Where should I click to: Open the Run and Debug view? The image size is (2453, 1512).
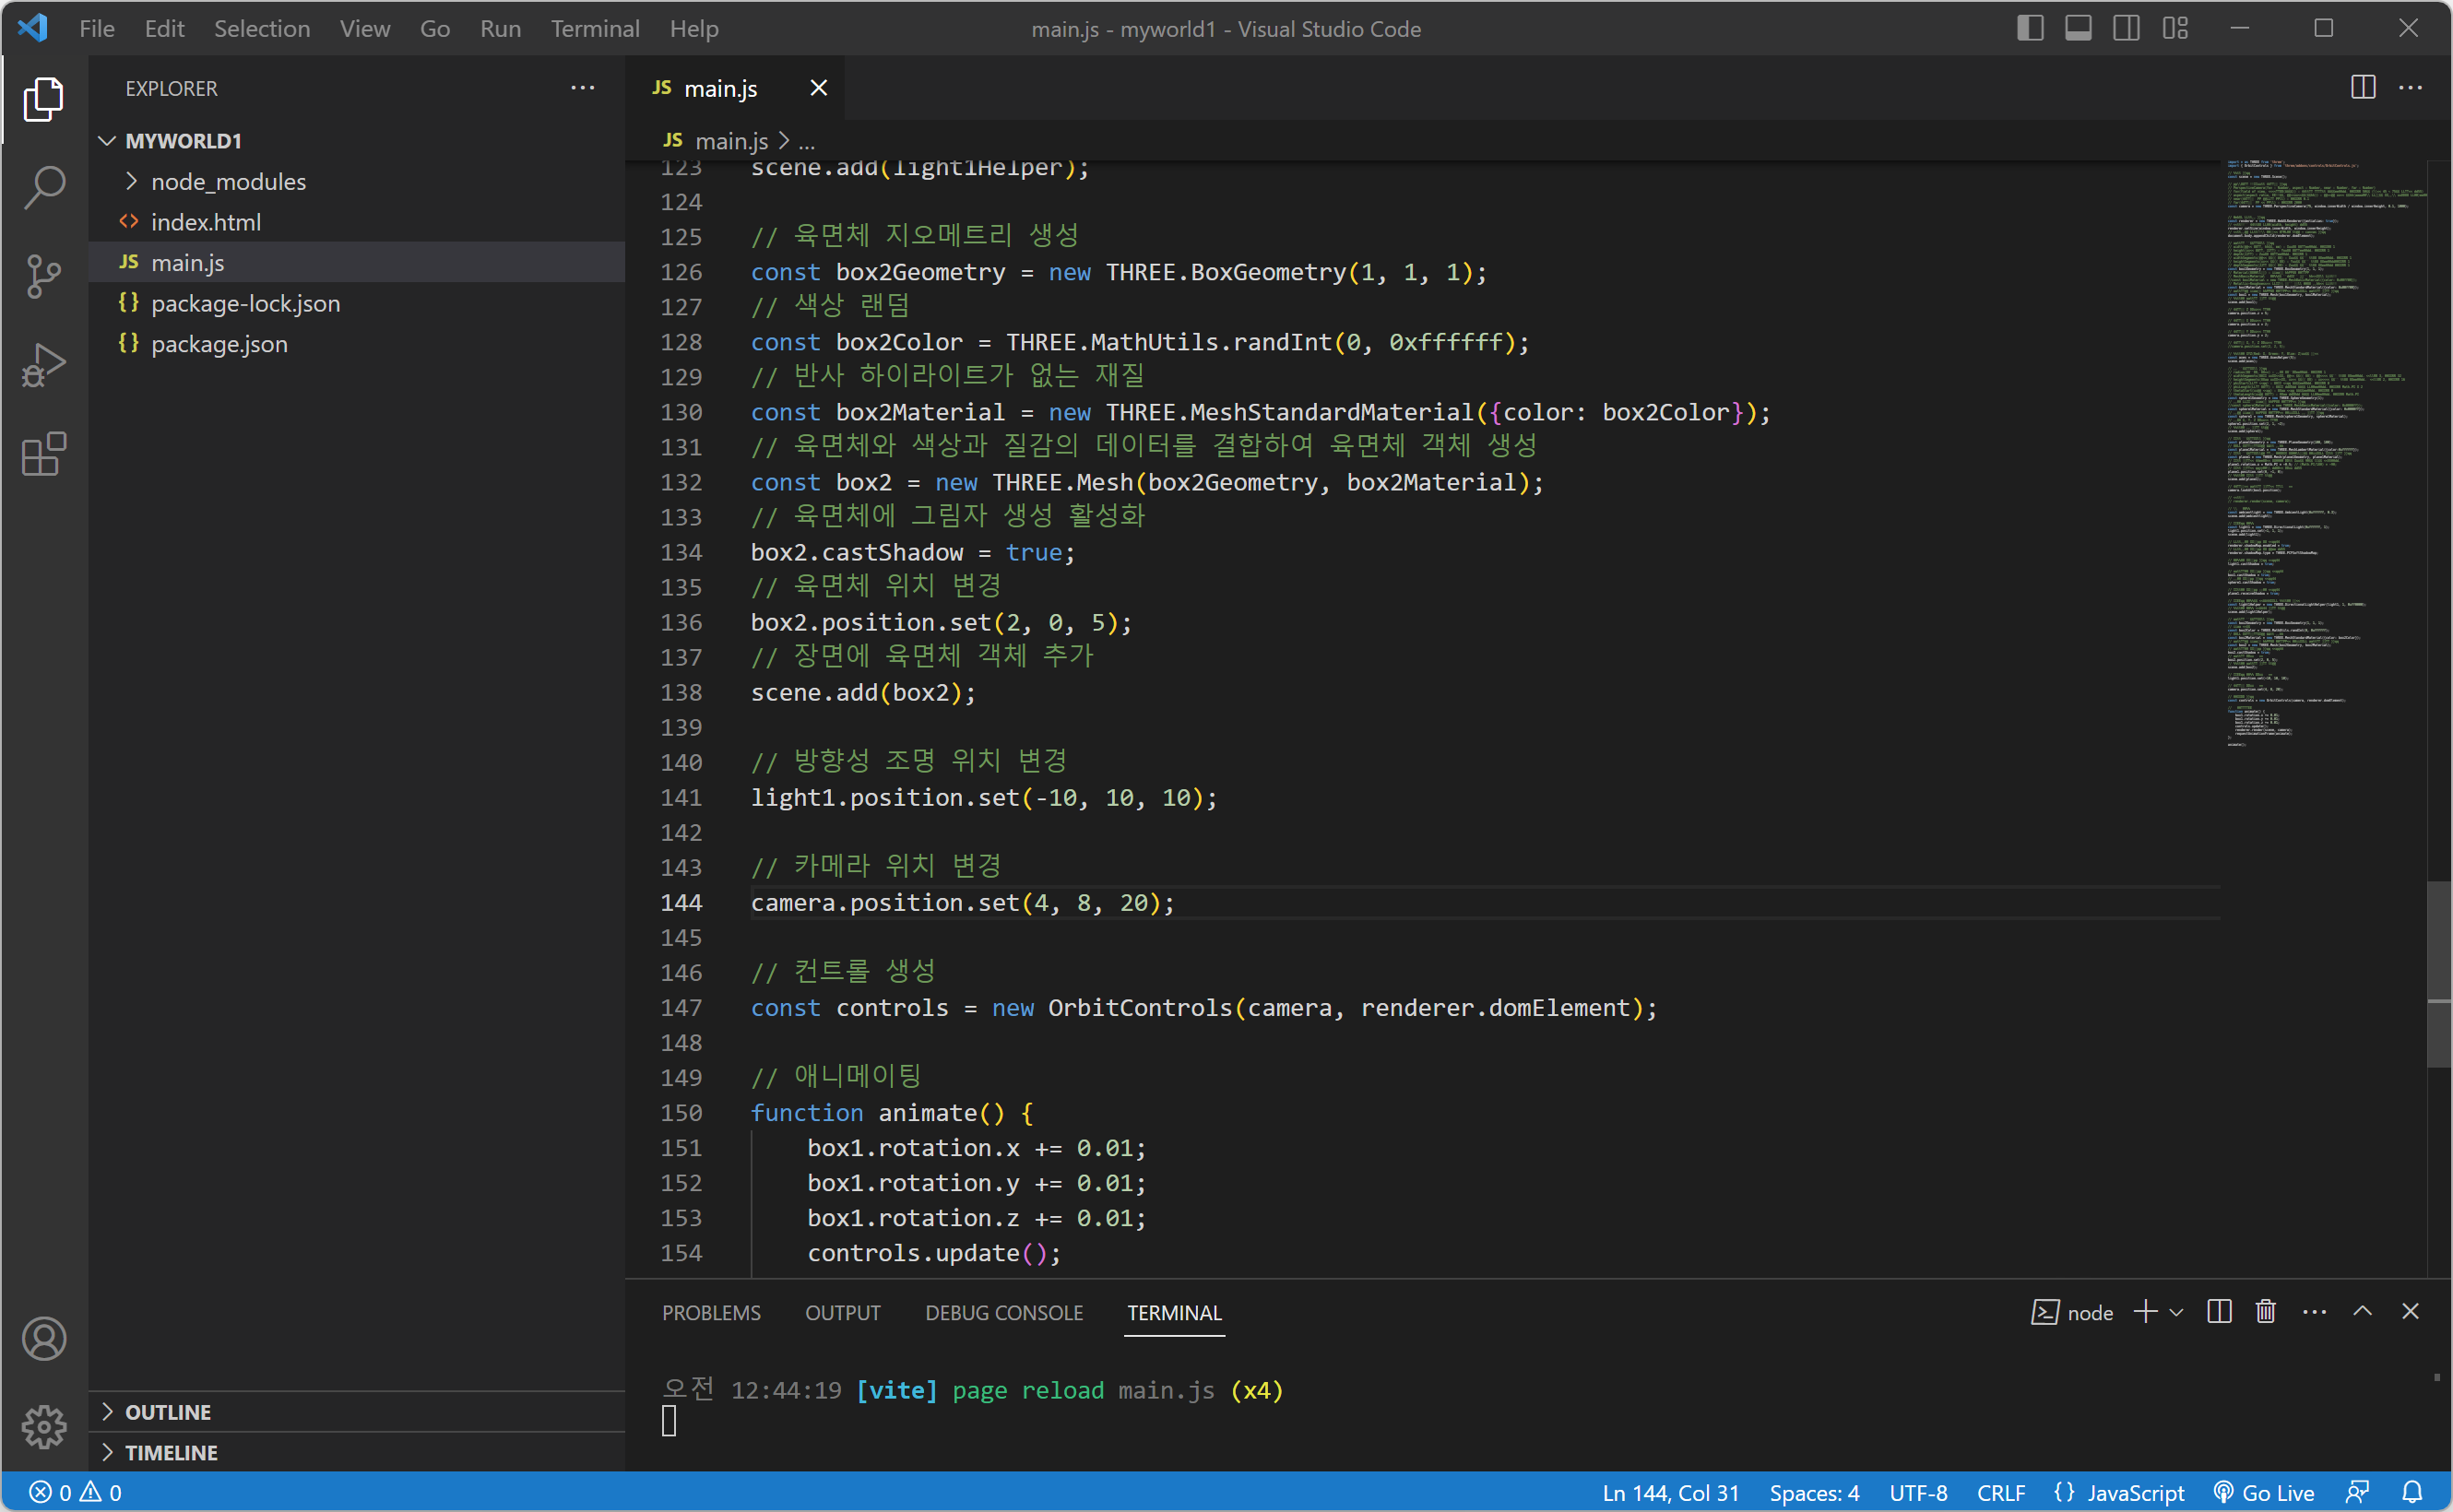pyautogui.click(x=44, y=365)
